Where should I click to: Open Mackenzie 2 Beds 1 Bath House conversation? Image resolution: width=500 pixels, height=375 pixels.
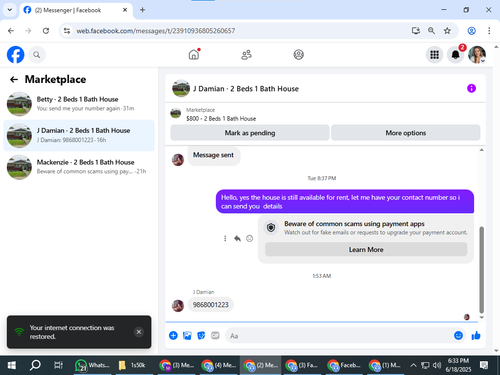click(x=79, y=167)
